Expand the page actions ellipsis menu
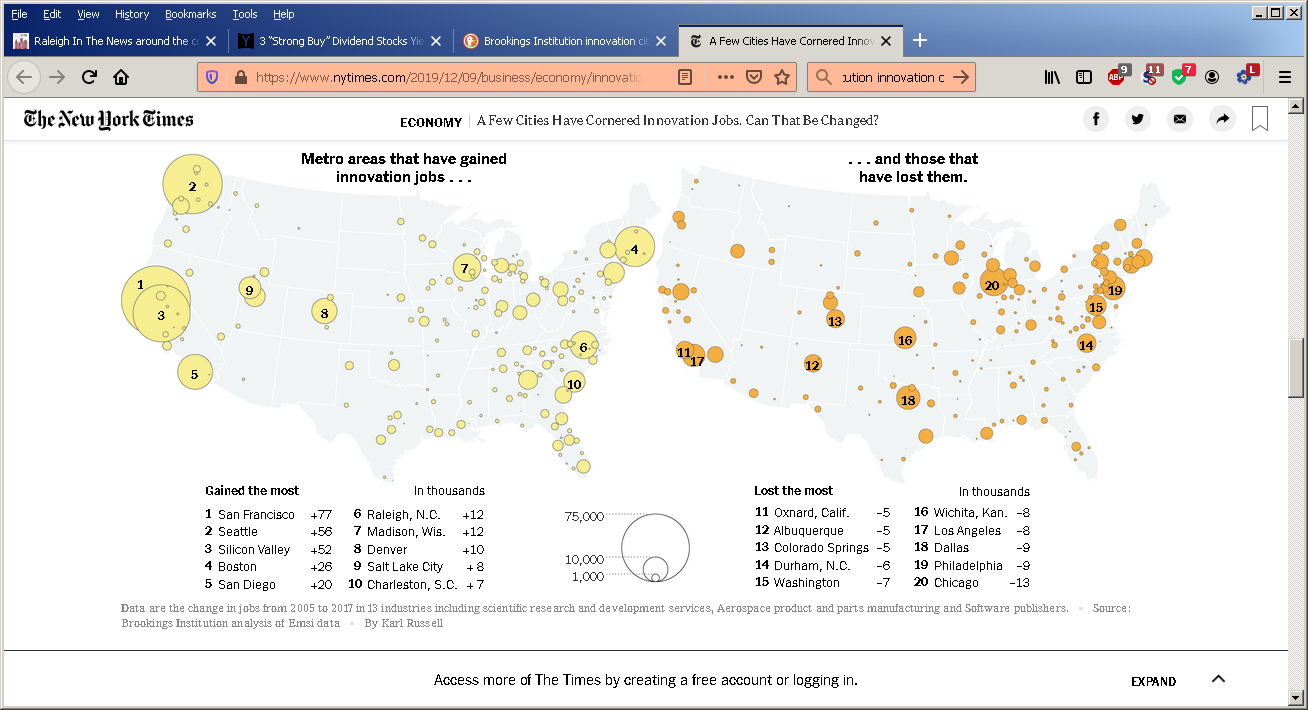 [x=726, y=77]
